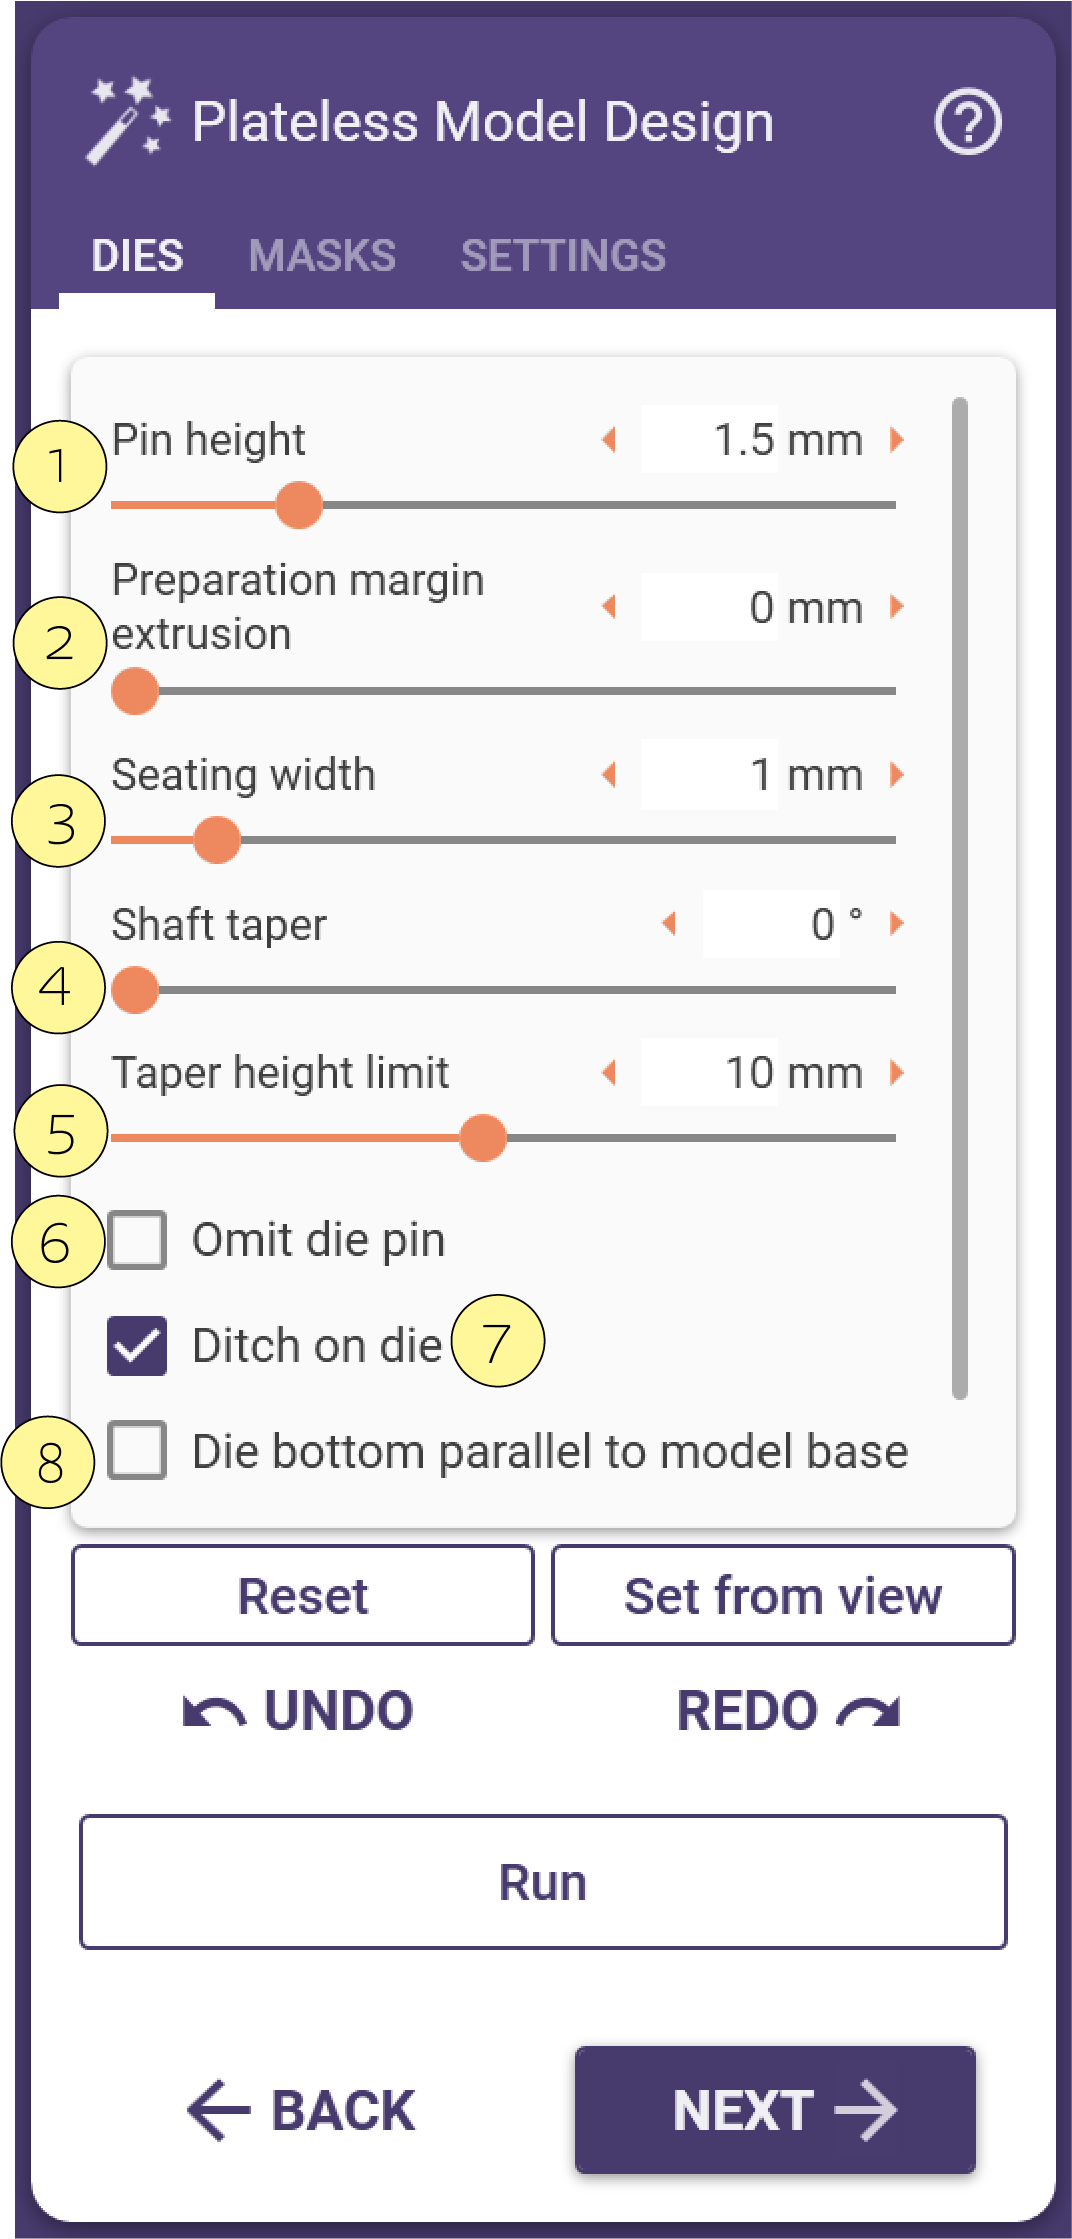The width and height of the screenshot is (1072, 2239).
Task: Enable the Omit die pin checkbox
Action: point(137,1240)
